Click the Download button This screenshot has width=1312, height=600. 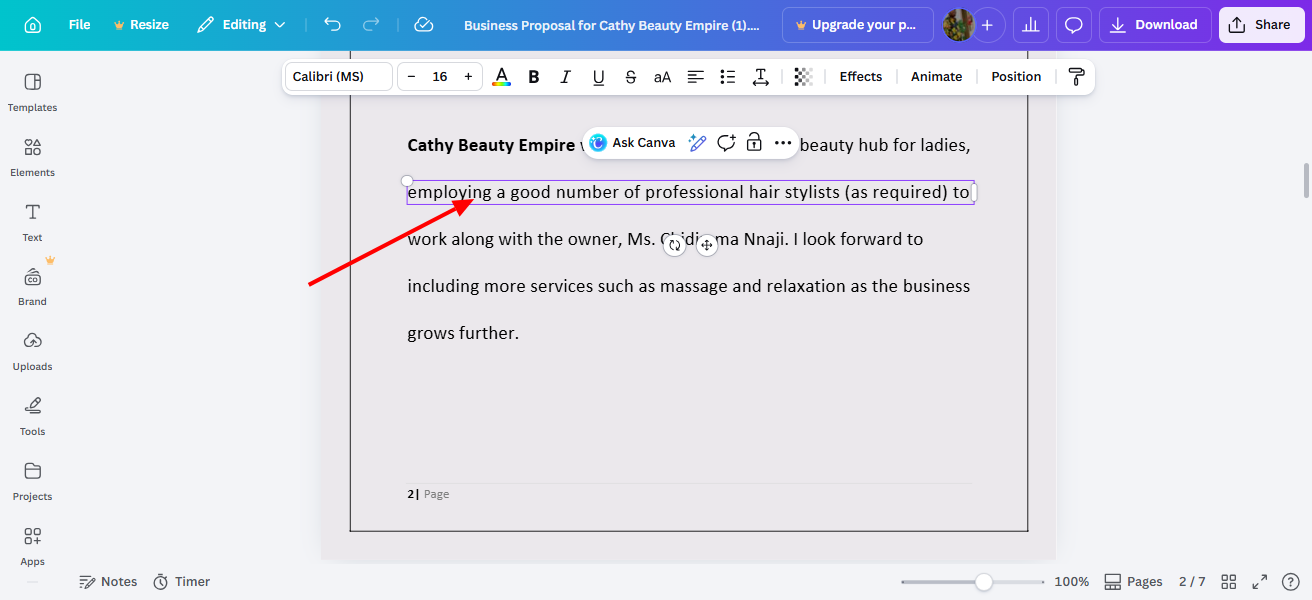coord(1154,24)
